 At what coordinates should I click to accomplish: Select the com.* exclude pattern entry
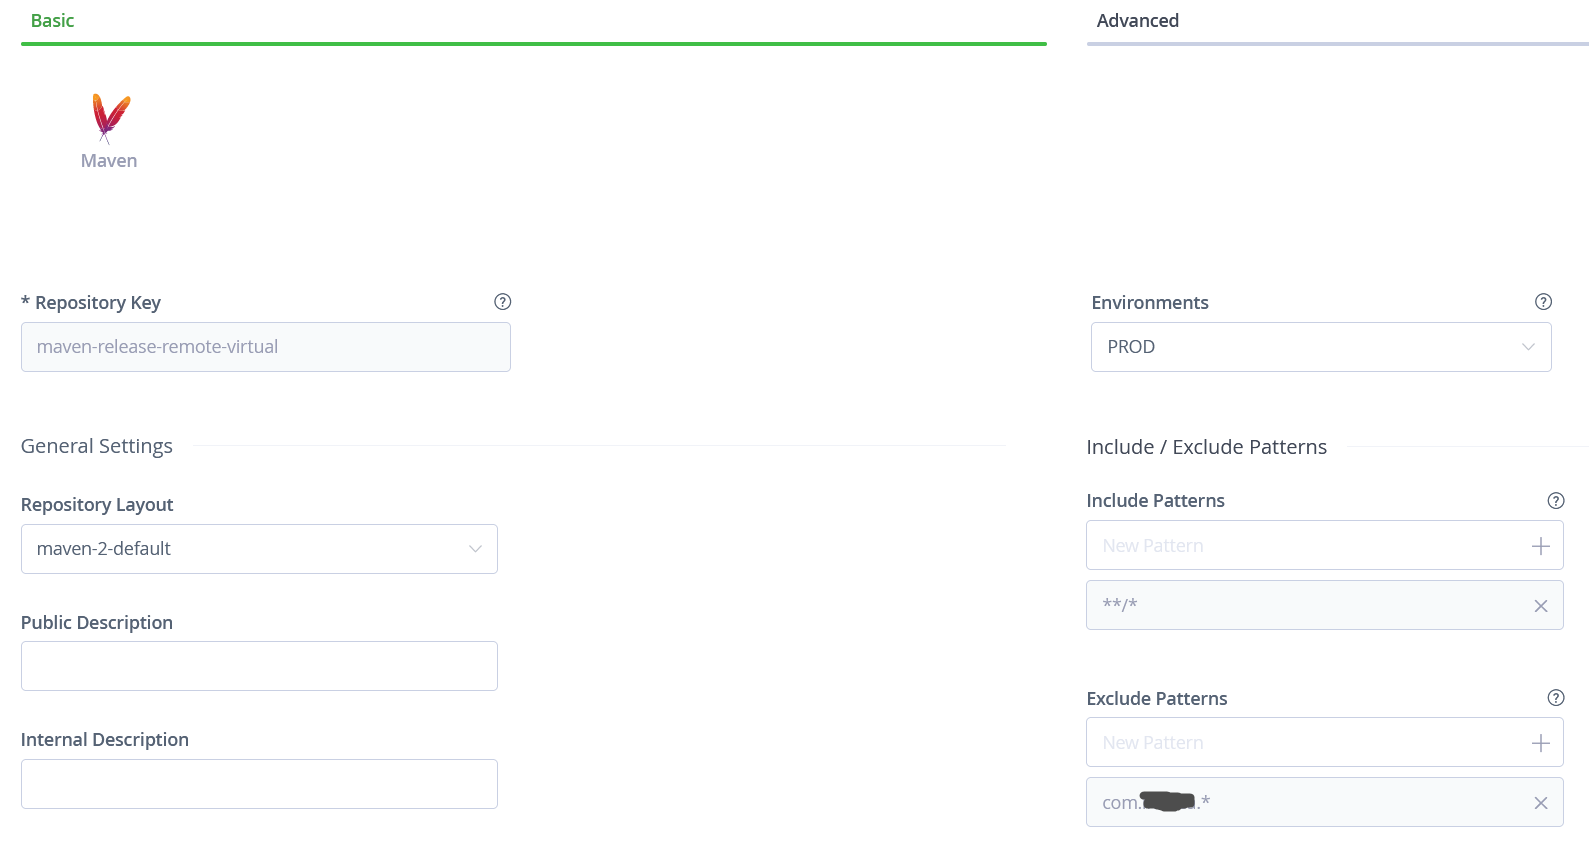point(1300,802)
